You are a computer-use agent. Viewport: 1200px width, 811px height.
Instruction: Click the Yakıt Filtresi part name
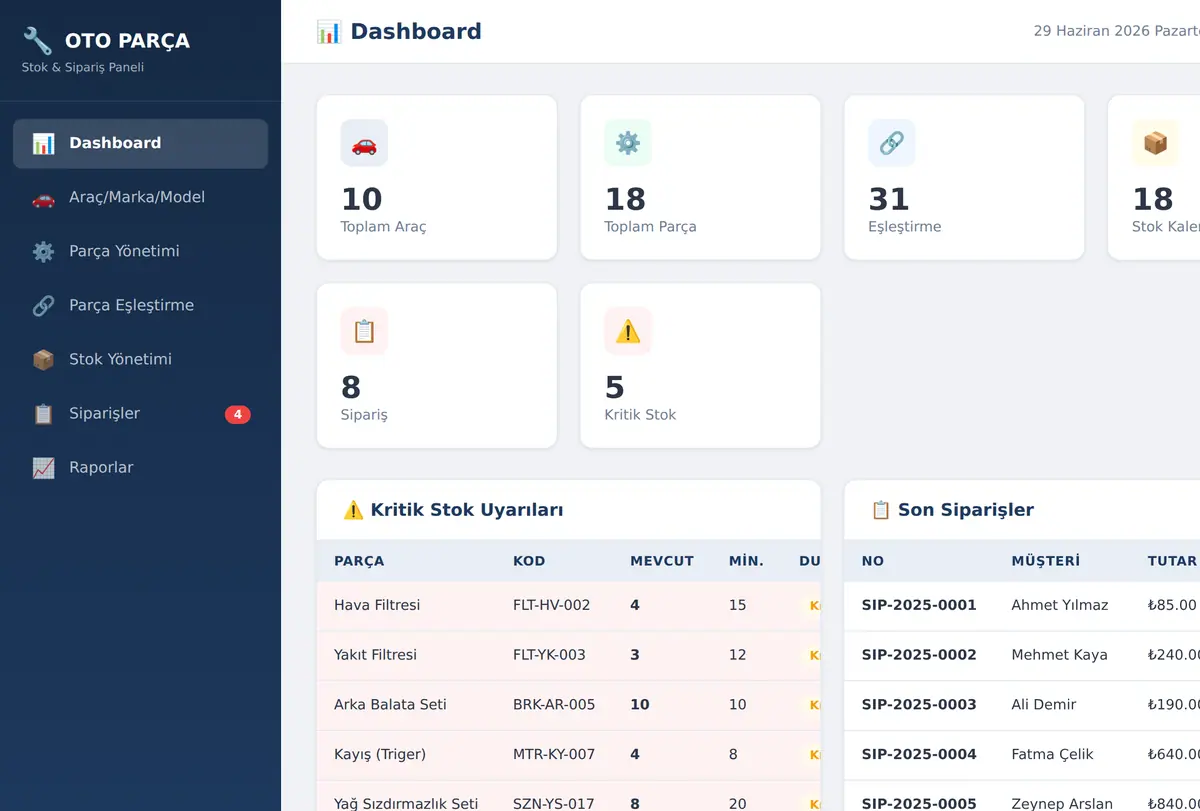coord(375,655)
